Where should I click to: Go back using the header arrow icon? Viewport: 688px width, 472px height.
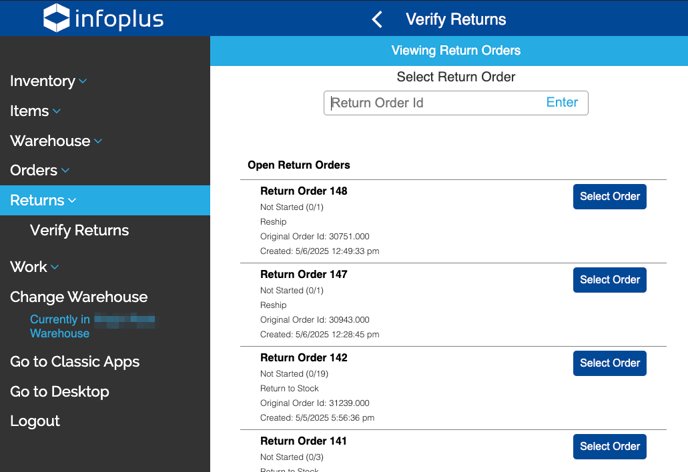coord(377,19)
